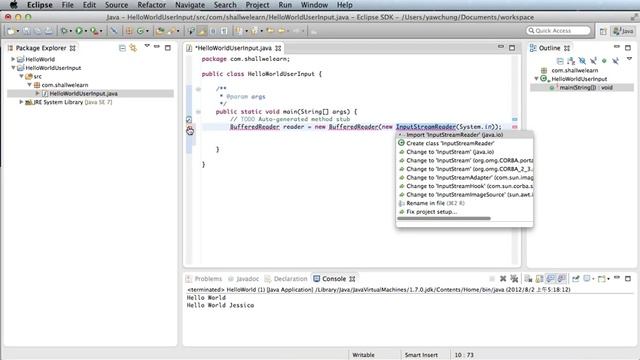Choose Import 'InputStreamReader' (java.io) quick fix
Screen dimensions: 640x360
click(x=464, y=135)
